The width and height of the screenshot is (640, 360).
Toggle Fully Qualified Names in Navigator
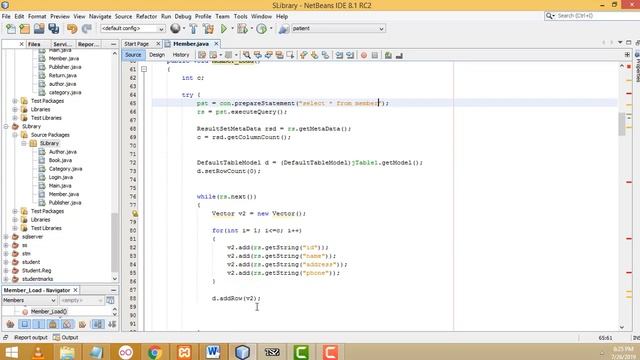(x=82, y=324)
